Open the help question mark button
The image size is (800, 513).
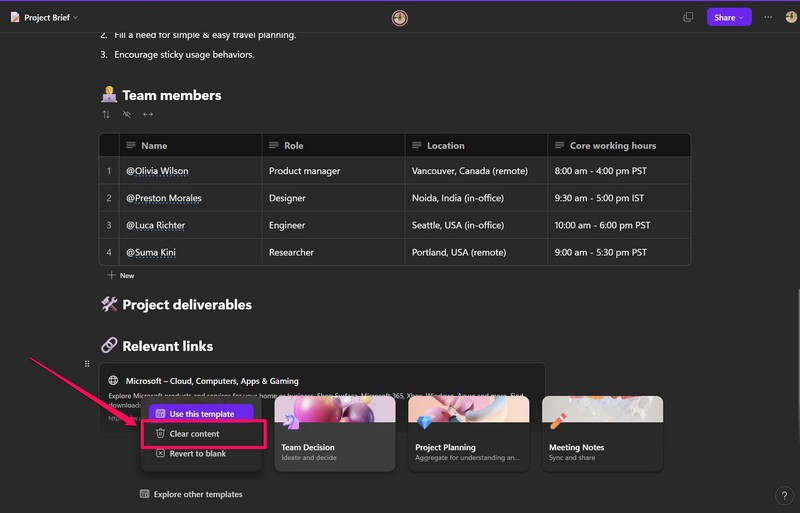(x=783, y=495)
